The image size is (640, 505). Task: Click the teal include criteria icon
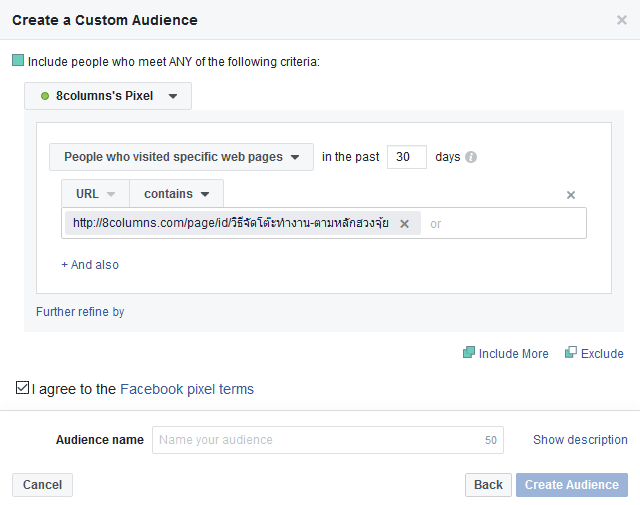(18, 60)
